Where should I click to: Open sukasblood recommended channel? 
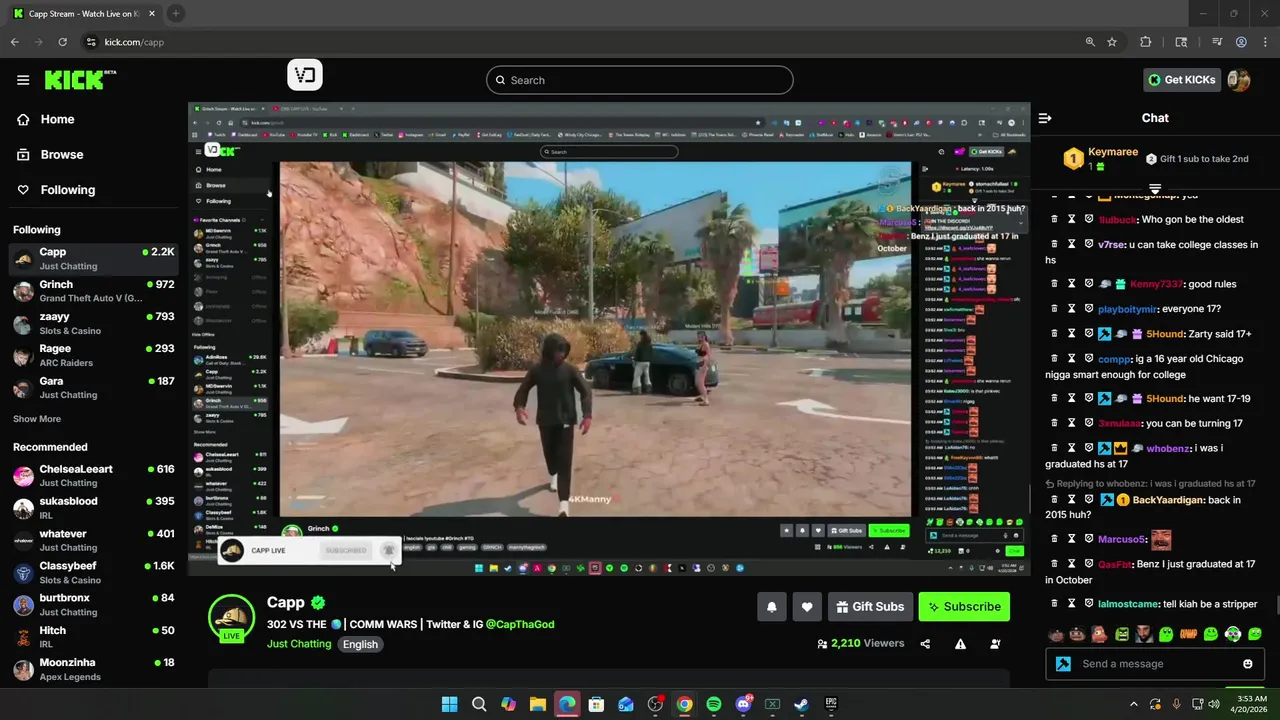pyautogui.click(x=95, y=508)
